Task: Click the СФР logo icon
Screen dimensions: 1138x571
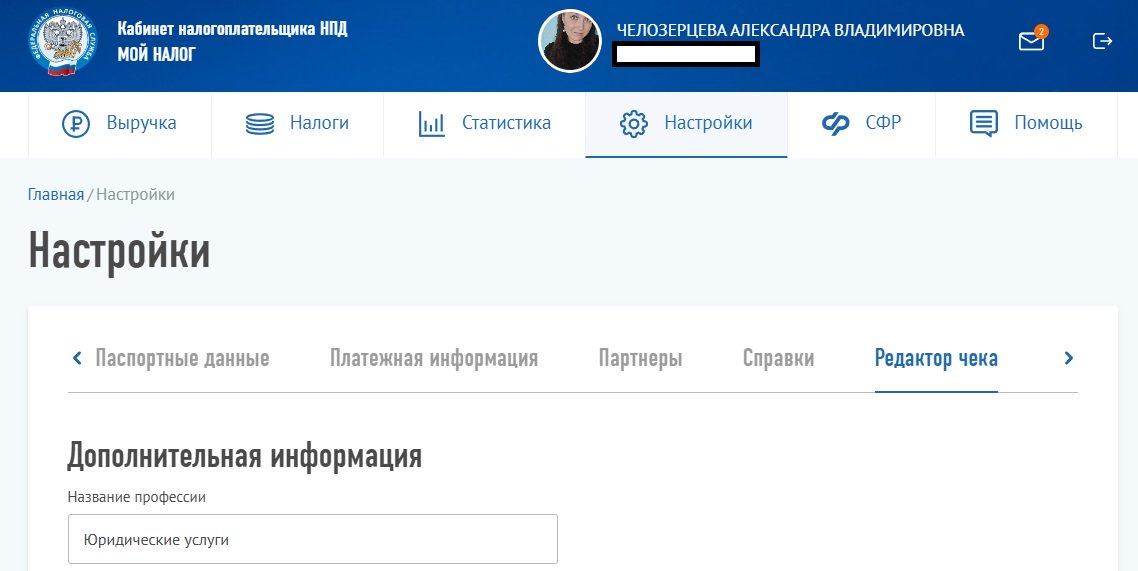Action: pyautogui.click(x=835, y=123)
